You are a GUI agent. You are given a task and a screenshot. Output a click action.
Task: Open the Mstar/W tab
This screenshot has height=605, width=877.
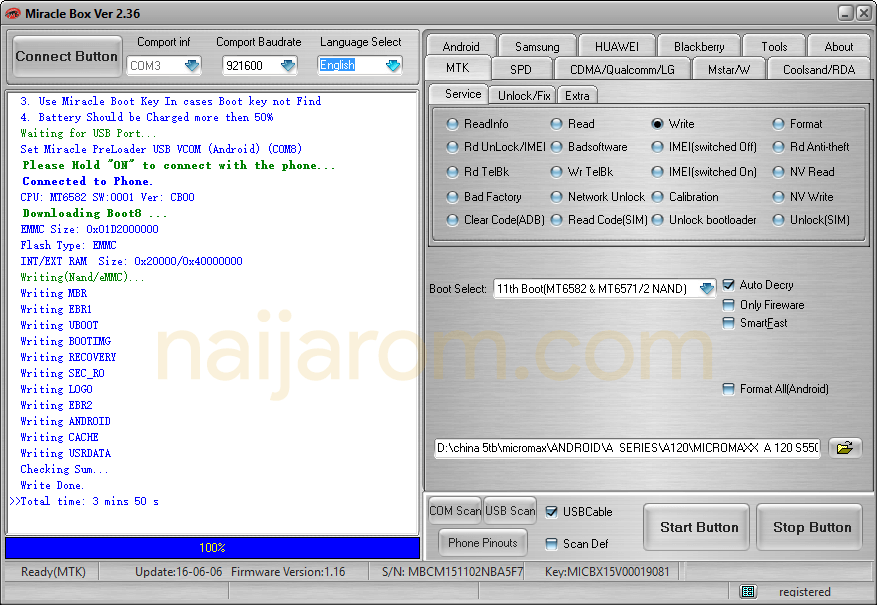pos(729,69)
